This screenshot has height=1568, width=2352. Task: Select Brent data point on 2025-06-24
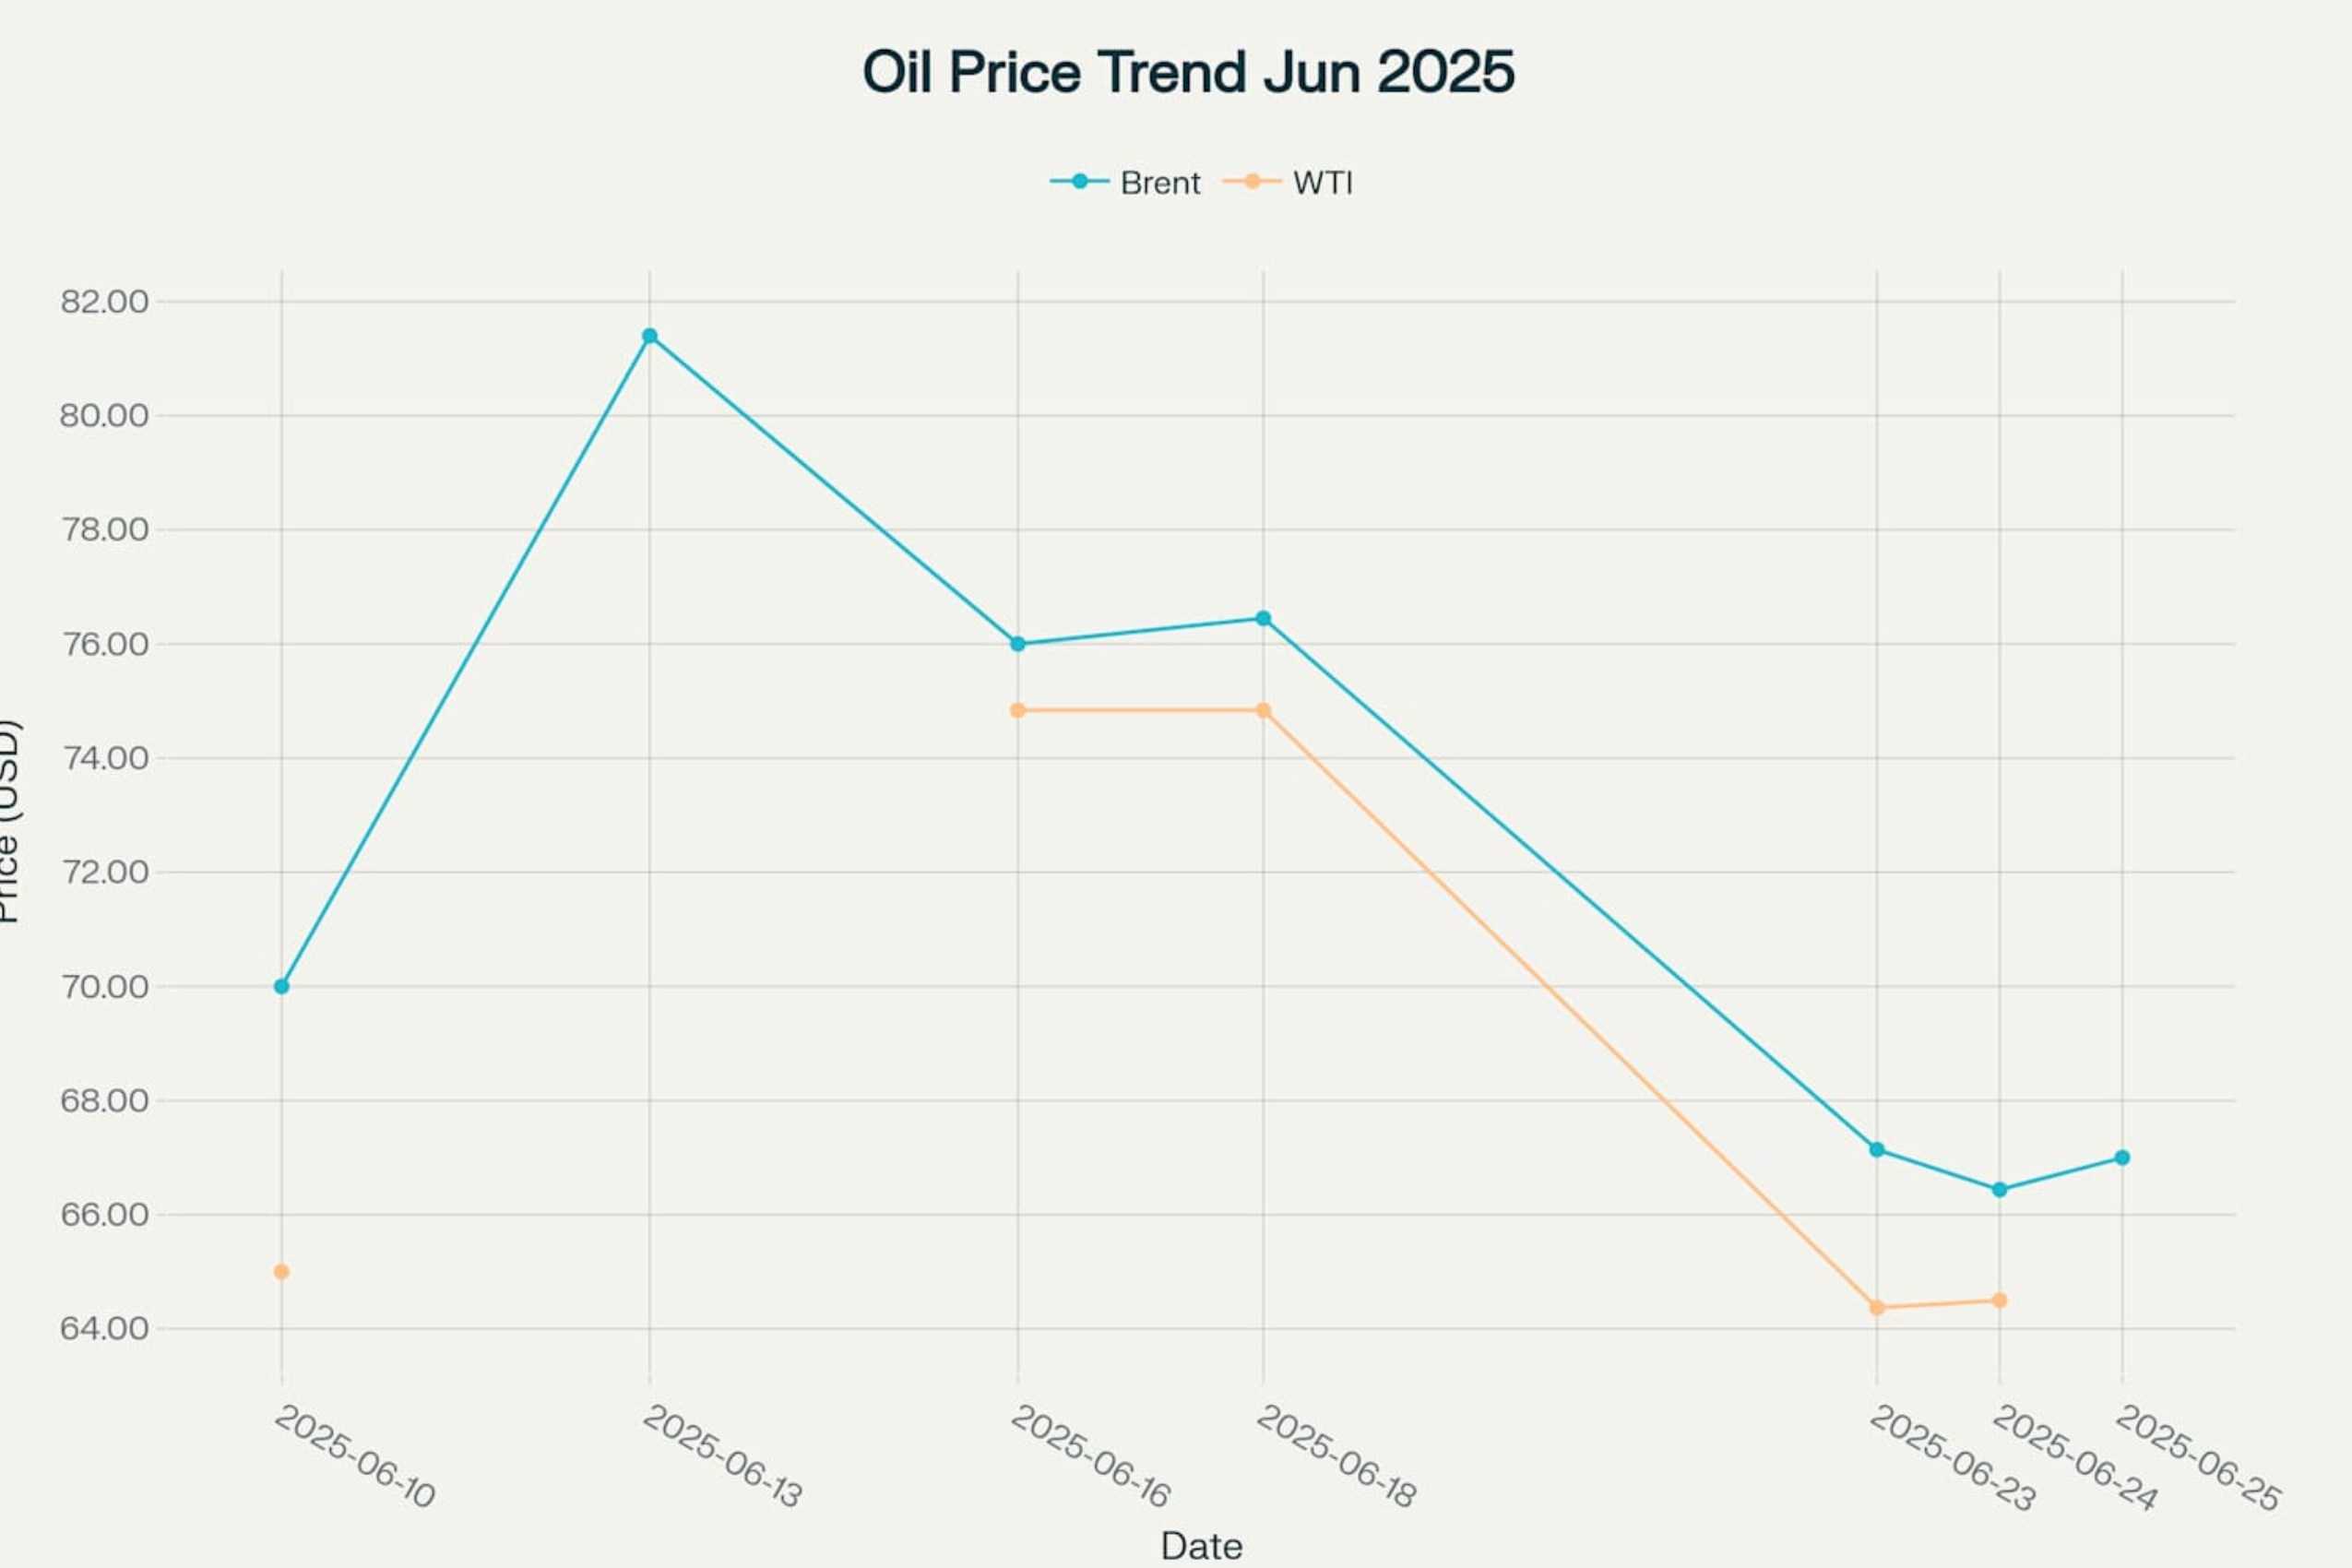click(x=2000, y=1190)
